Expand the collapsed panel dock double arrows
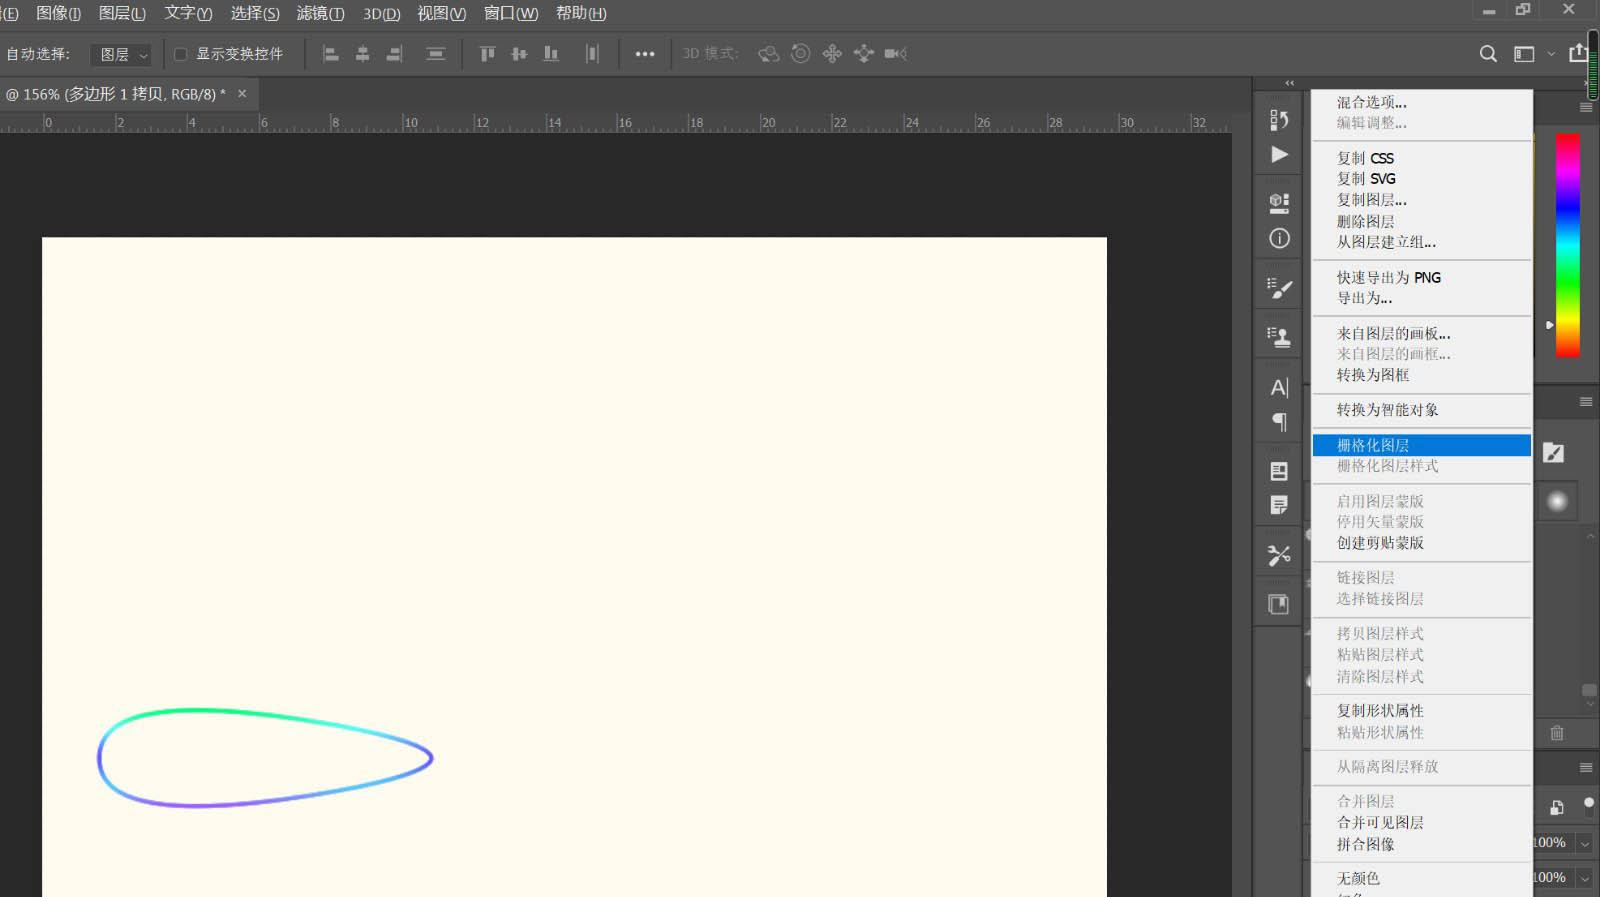The image size is (1600, 897). [1290, 83]
